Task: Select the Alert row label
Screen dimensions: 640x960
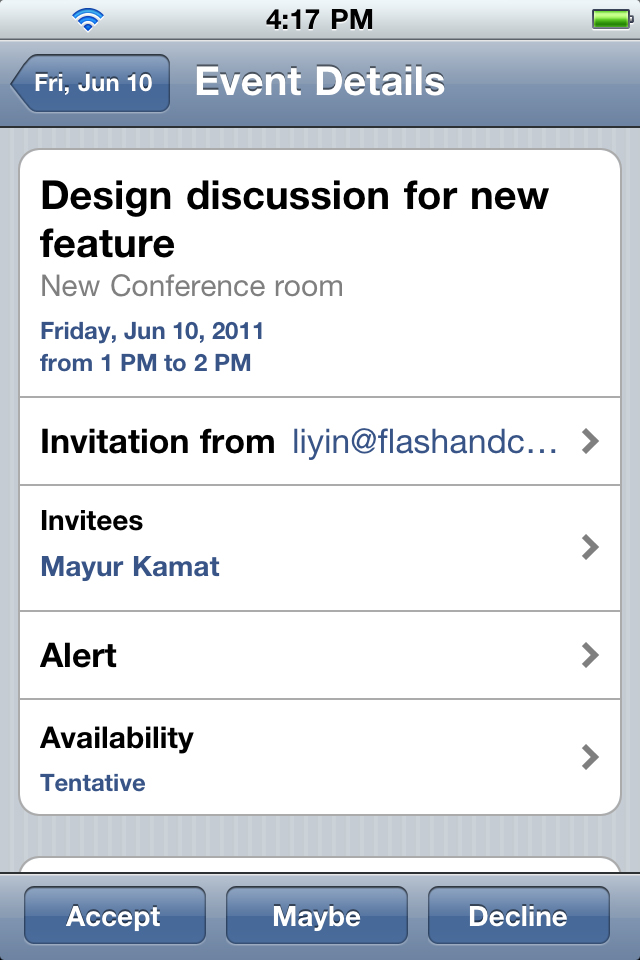Action: [78, 655]
